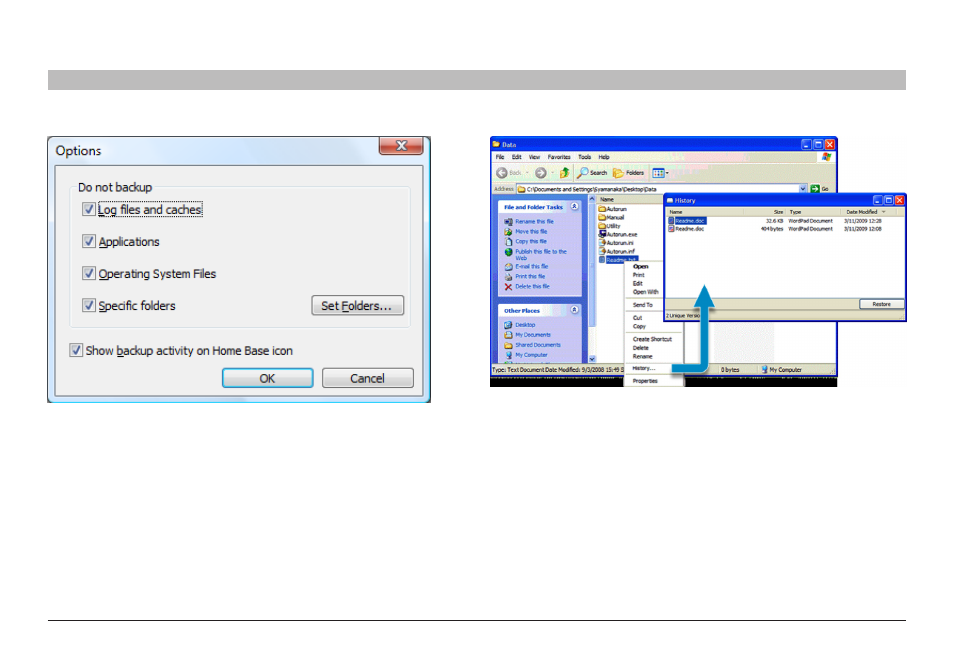Screen dimensions: 954x668
Task: Select the Autorun.inf file
Action: point(617,251)
